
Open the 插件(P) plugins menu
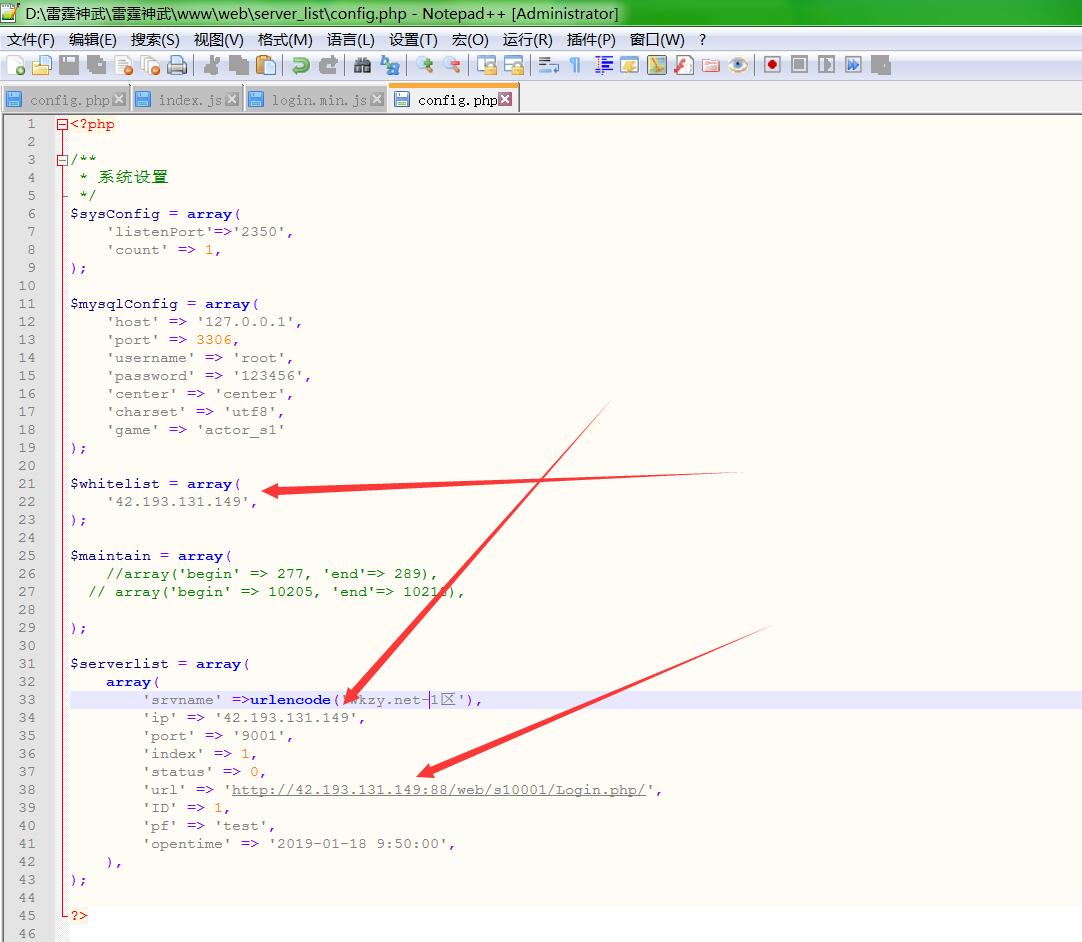[x=591, y=39]
